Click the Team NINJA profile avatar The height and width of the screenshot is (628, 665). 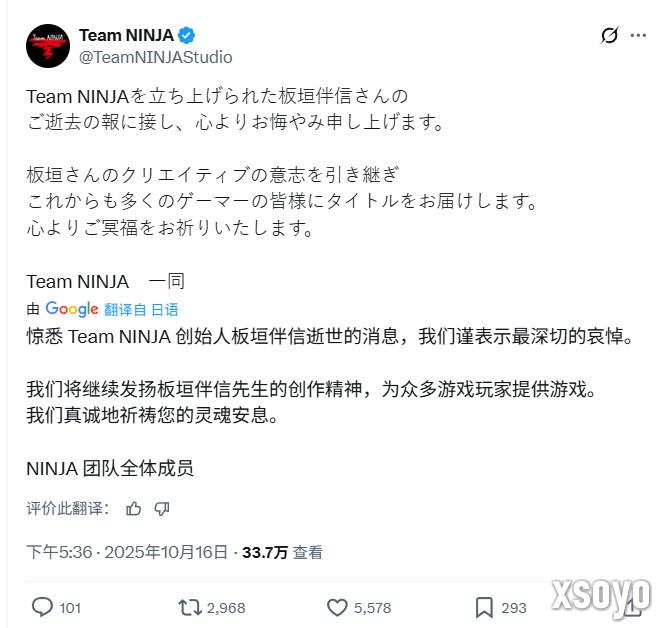click(48, 46)
